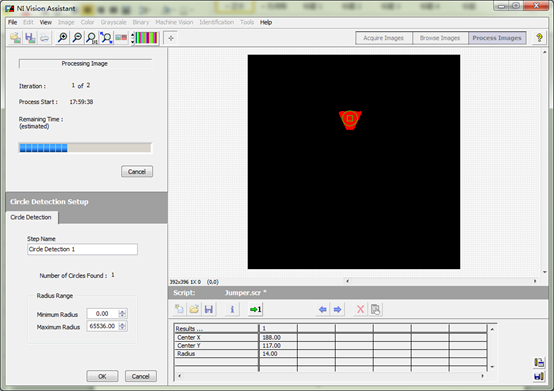Click the Zoom In magnifier icon
Screen dimensions: 554x391
[63, 38]
